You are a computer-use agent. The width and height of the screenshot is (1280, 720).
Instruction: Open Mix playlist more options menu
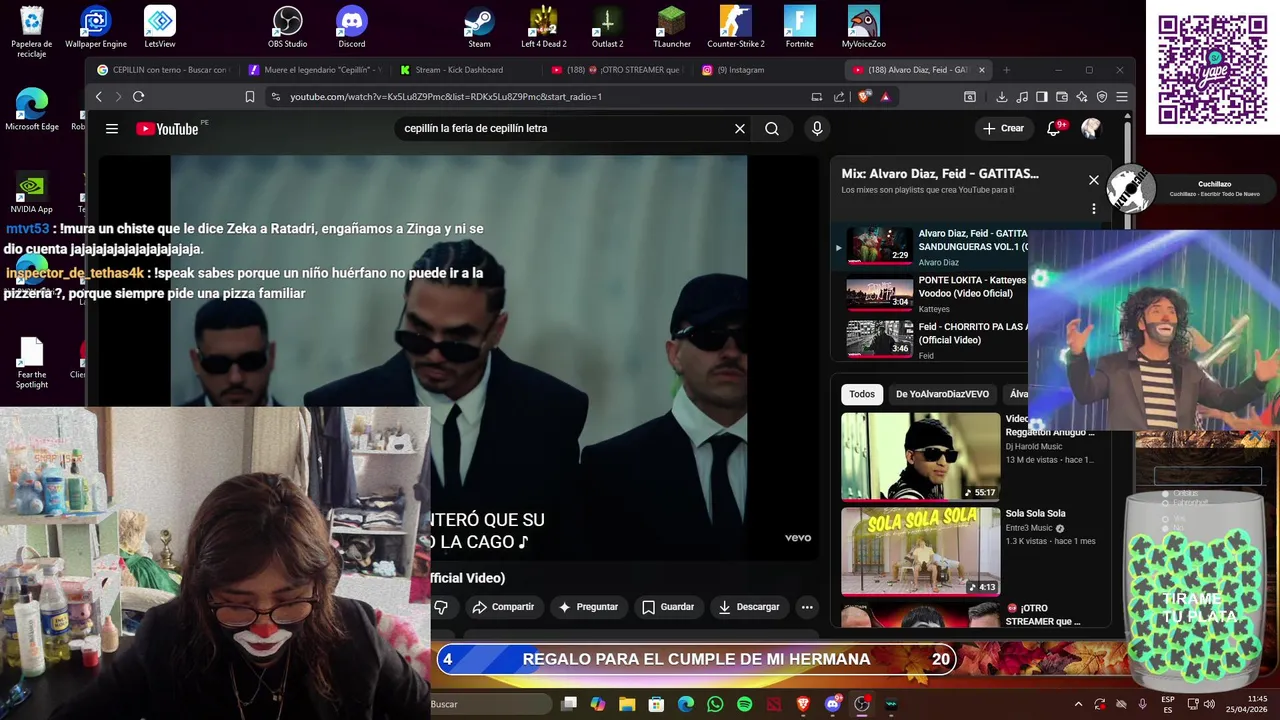click(1093, 209)
